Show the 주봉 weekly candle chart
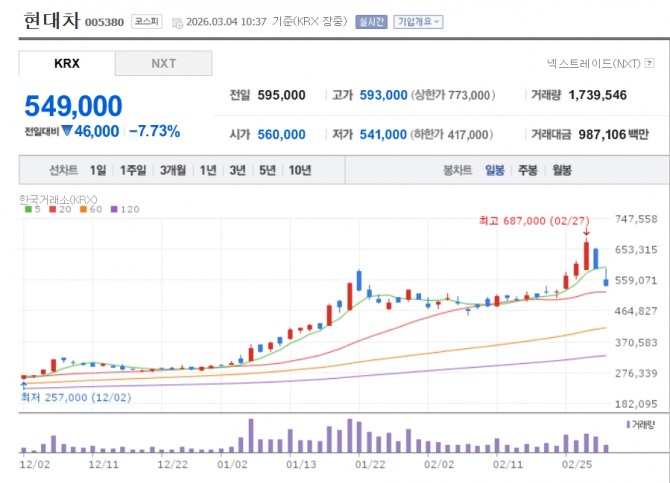The width and height of the screenshot is (670, 483). click(527, 170)
